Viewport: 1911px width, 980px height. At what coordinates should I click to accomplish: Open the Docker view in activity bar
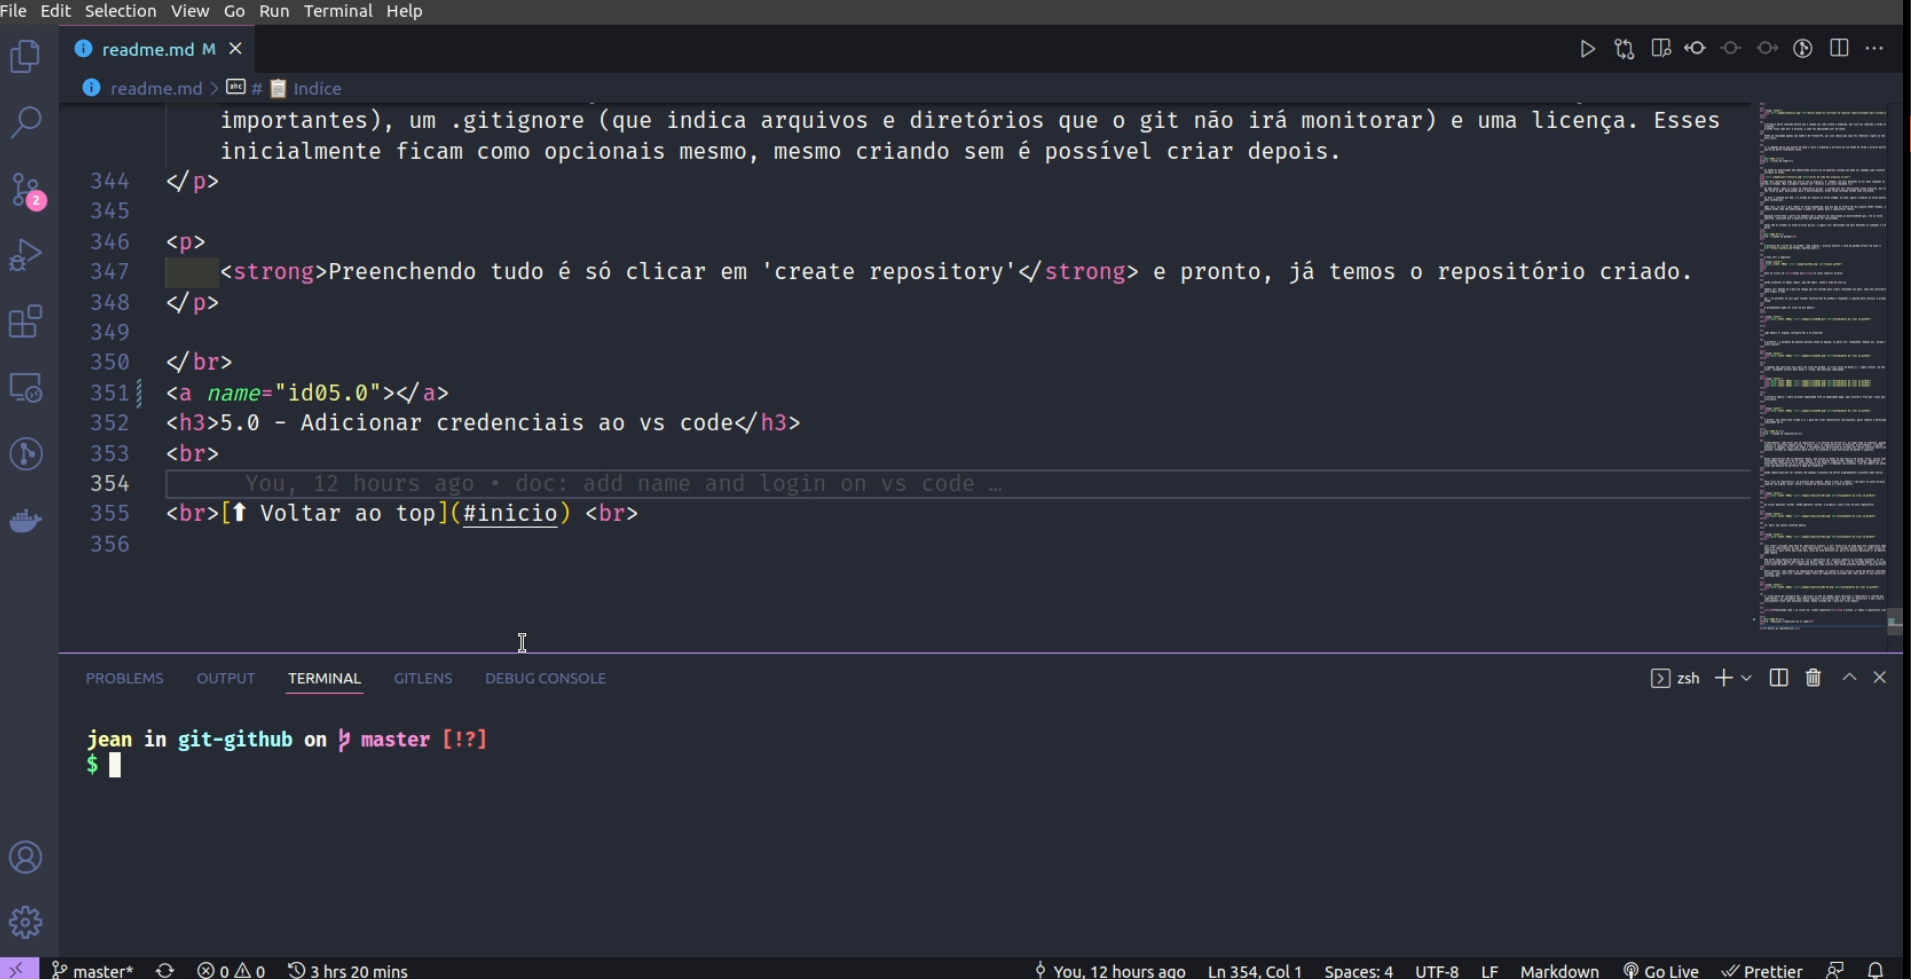26,520
